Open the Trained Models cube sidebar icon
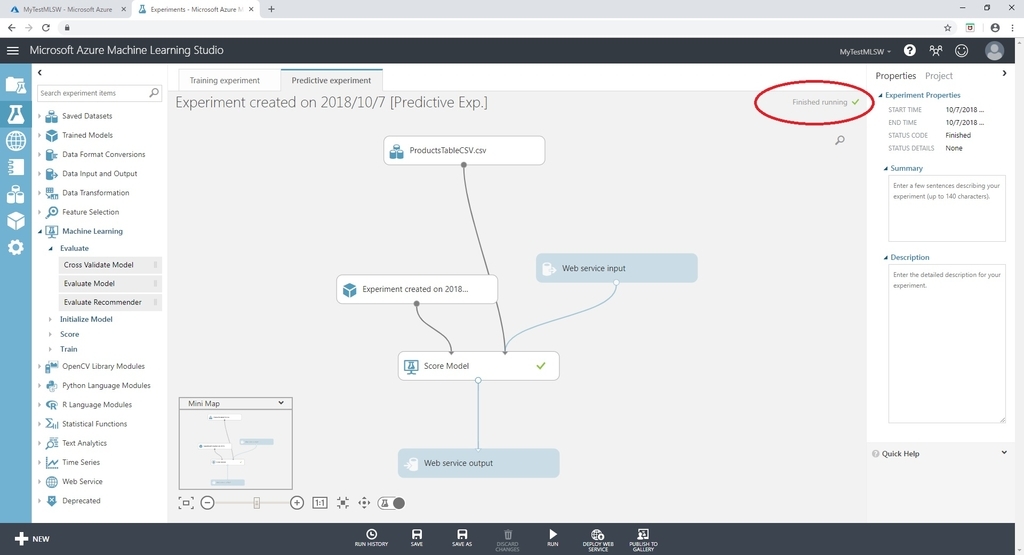The width and height of the screenshot is (1024, 555). coord(16,221)
